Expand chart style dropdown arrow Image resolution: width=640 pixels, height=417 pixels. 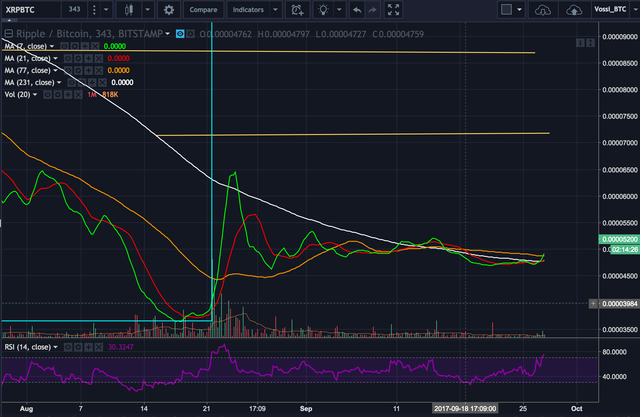point(147,10)
